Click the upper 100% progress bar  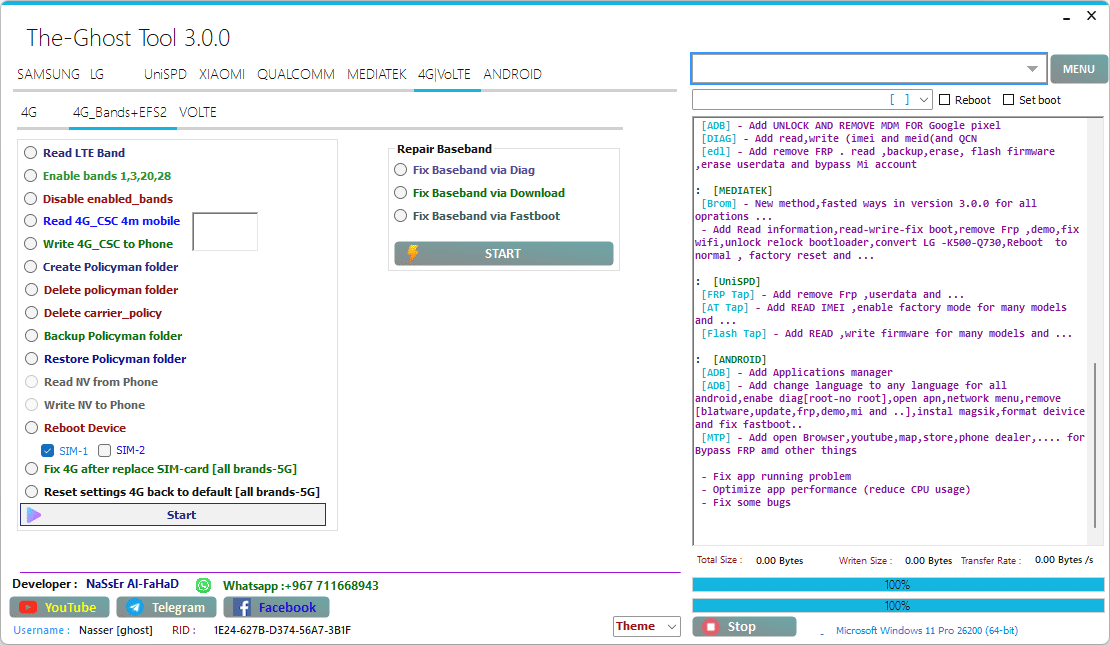pos(898,585)
